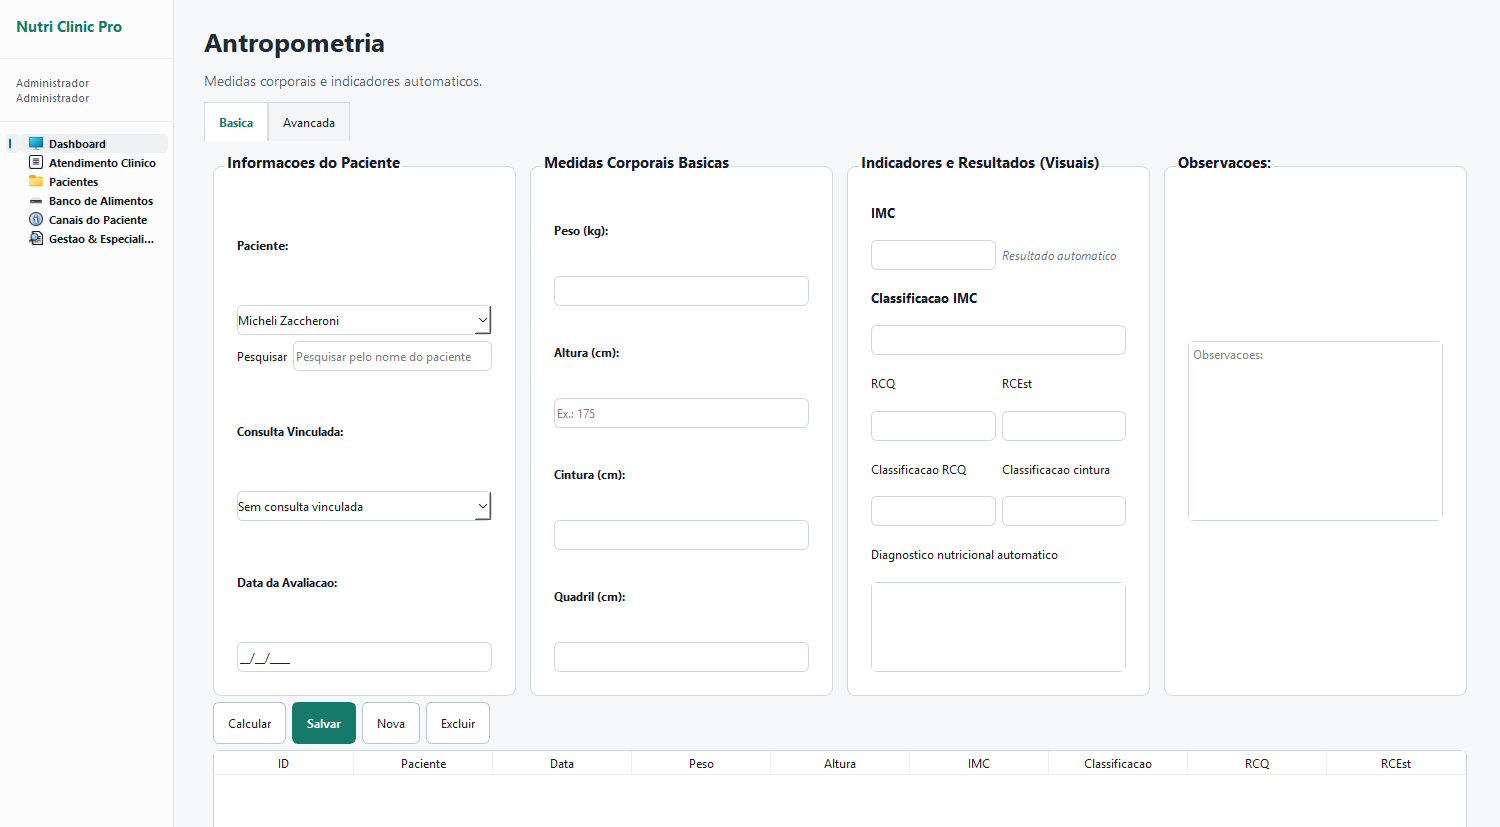Click the Classificacao column header in table

click(1118, 763)
